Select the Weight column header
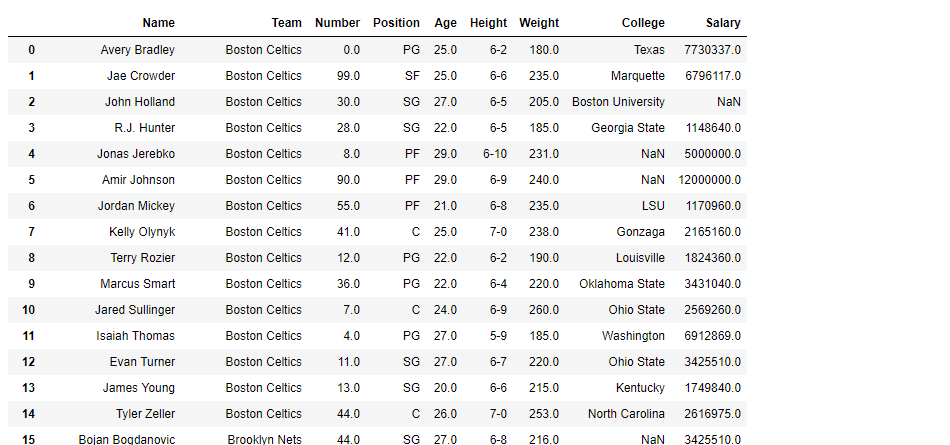950x445 pixels. (x=539, y=23)
